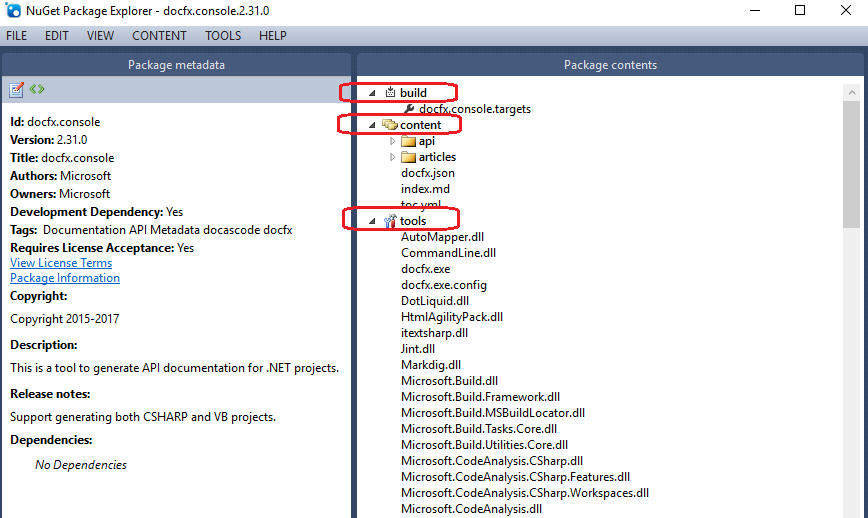Click the edit metadata icon
Screen dimensions: 868x518
tap(17, 90)
